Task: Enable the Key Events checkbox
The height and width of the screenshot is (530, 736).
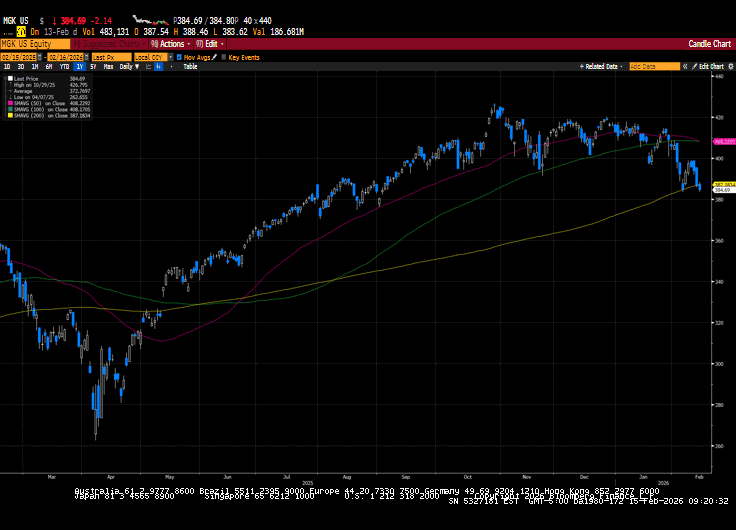Action: [225, 57]
